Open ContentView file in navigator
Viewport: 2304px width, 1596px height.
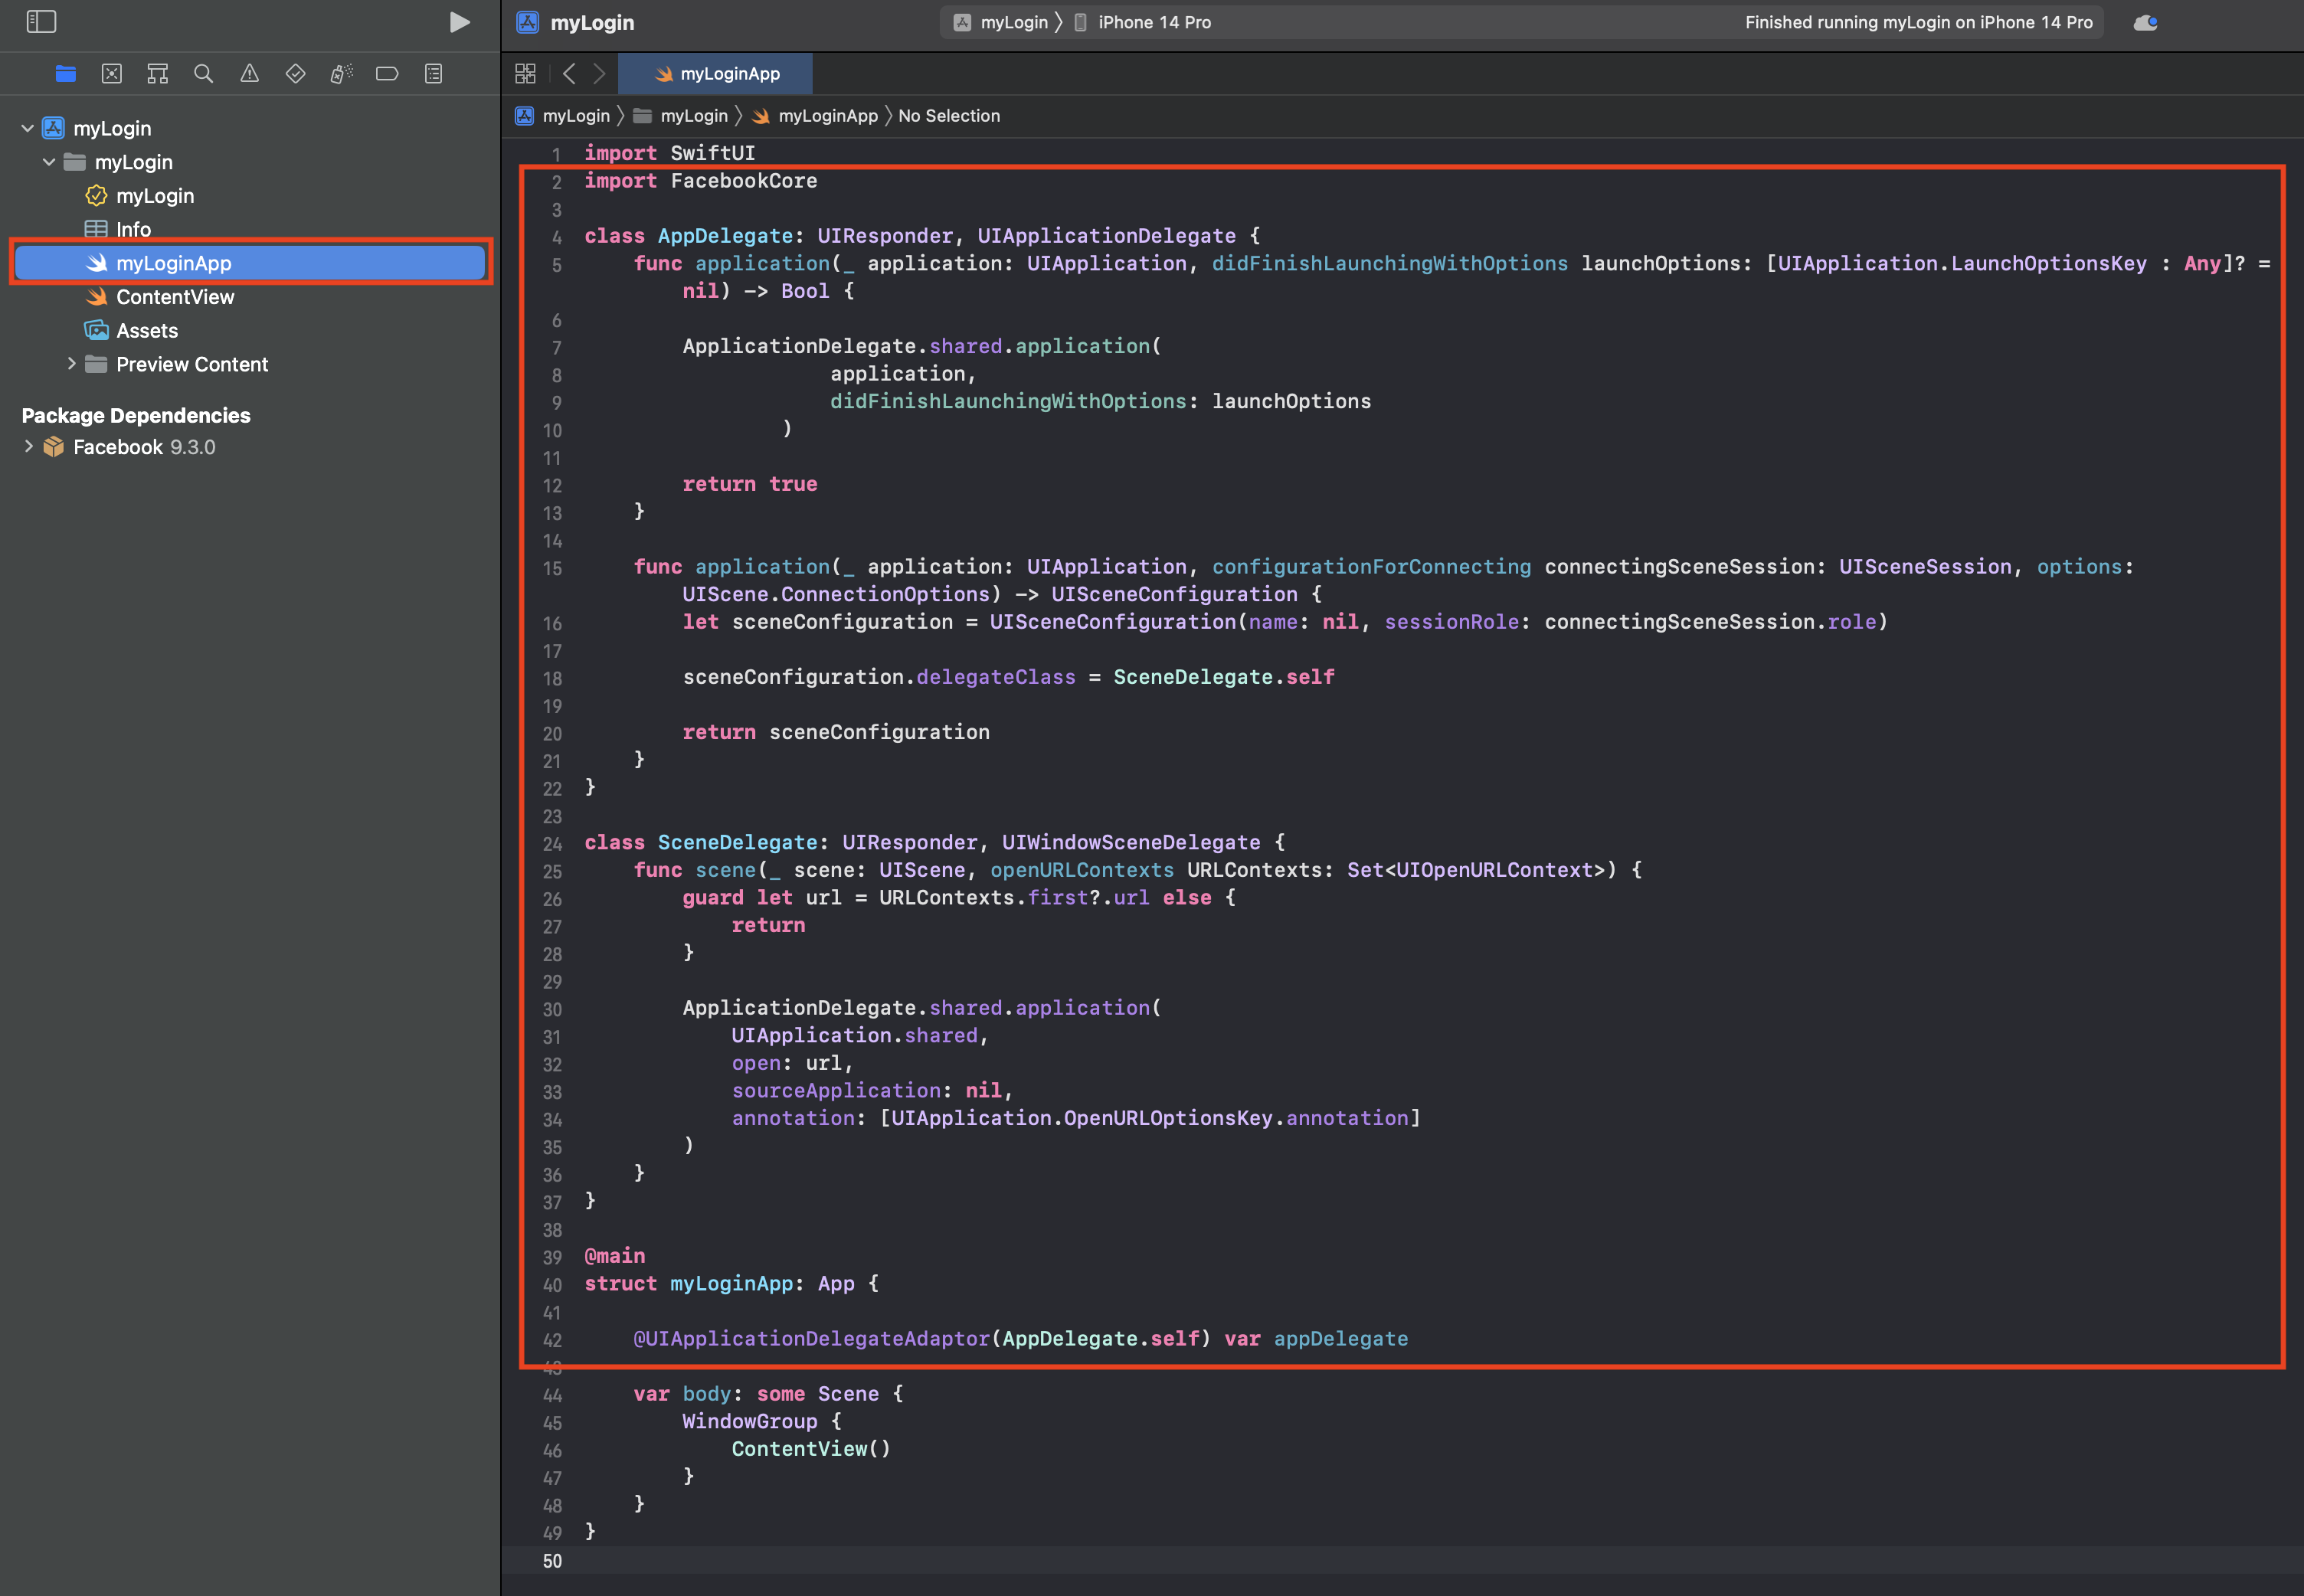click(174, 297)
